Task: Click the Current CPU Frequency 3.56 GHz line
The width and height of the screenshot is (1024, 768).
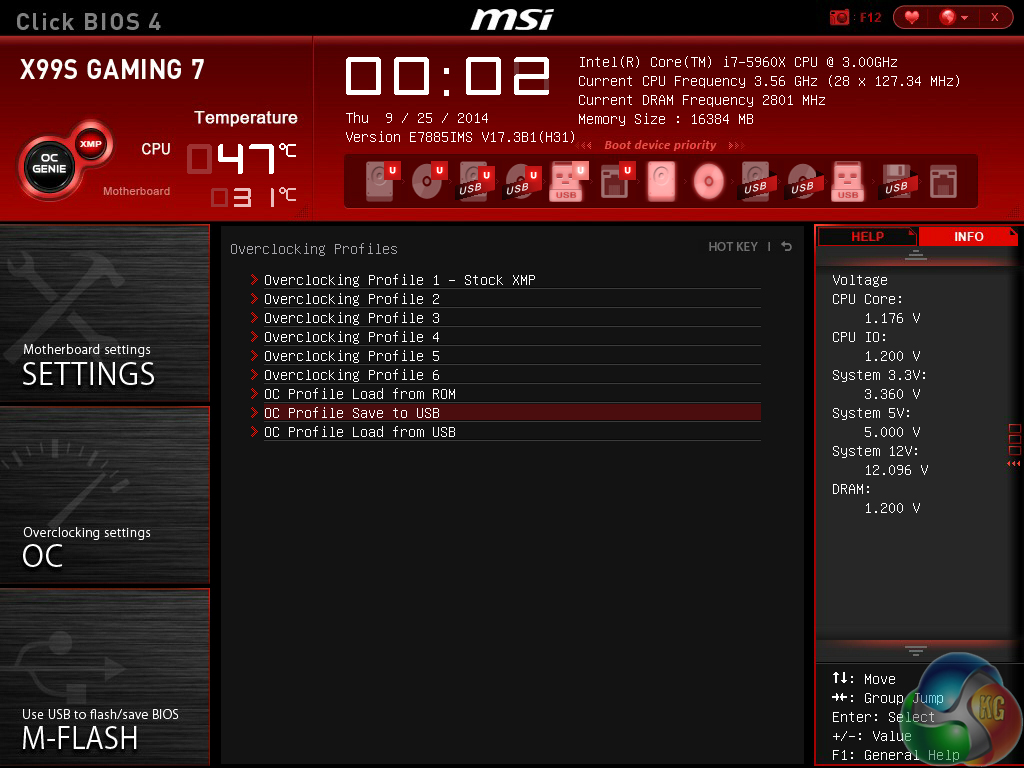Action: [x=769, y=81]
